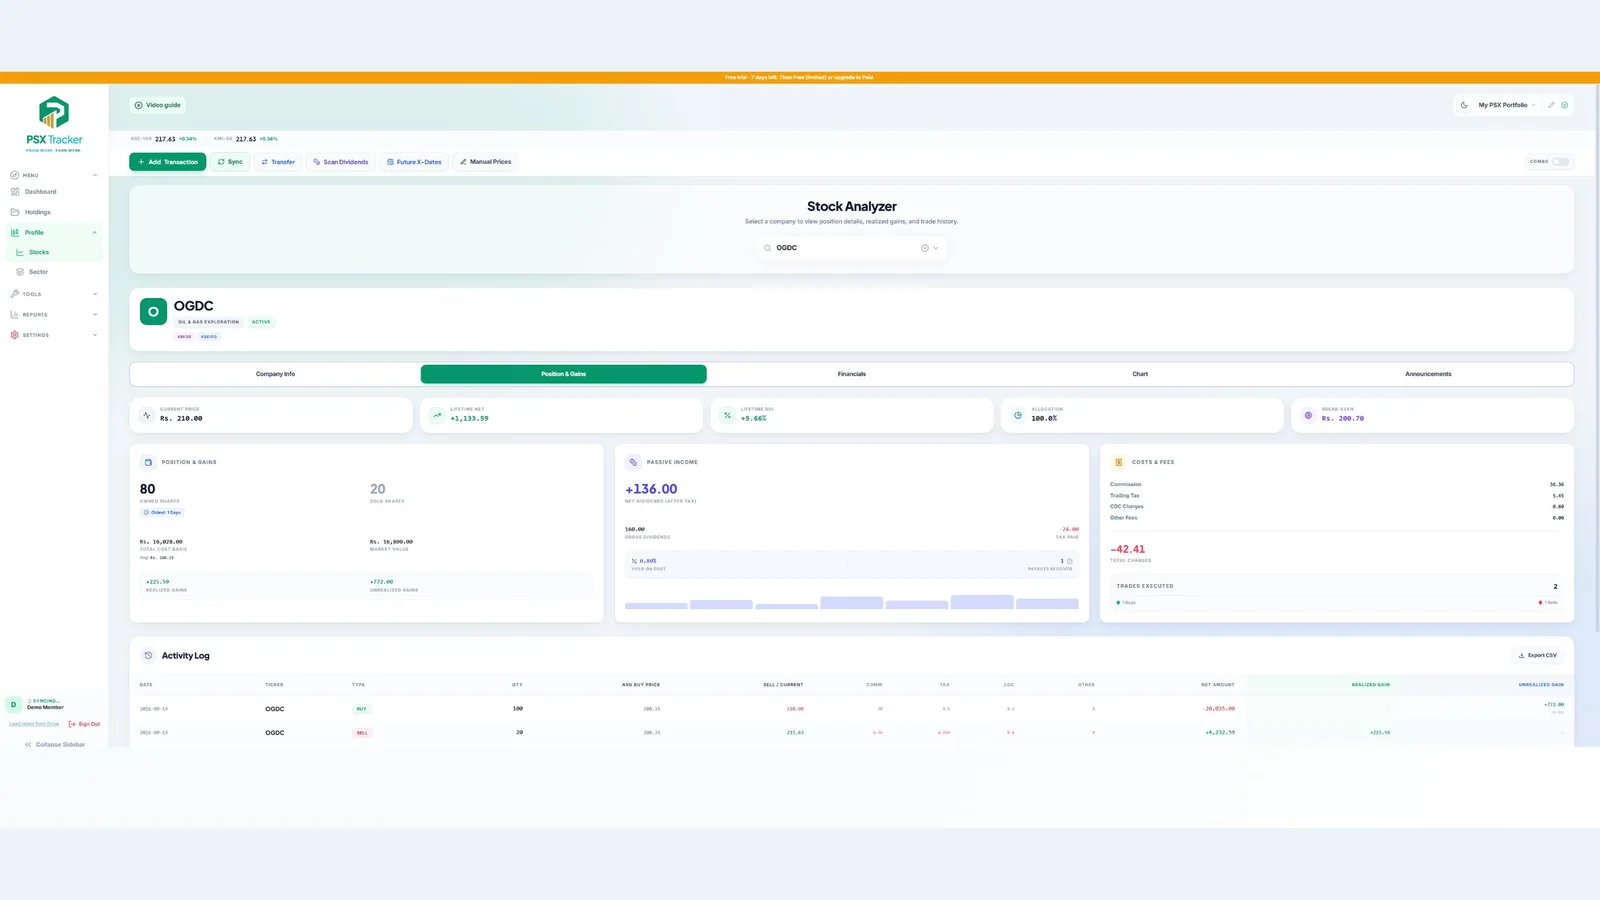
Task: Click the Transfer button
Action: [278, 162]
